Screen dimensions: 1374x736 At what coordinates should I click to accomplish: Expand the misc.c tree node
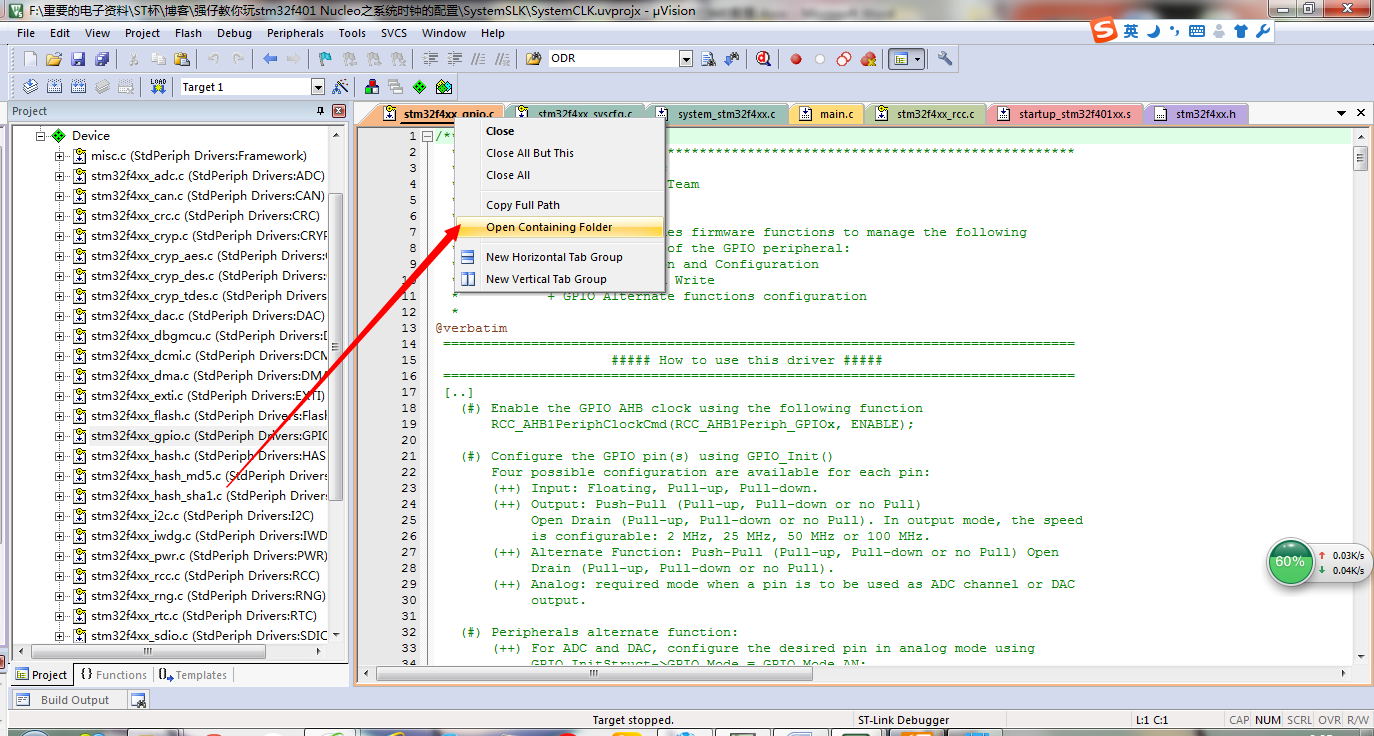click(60, 156)
